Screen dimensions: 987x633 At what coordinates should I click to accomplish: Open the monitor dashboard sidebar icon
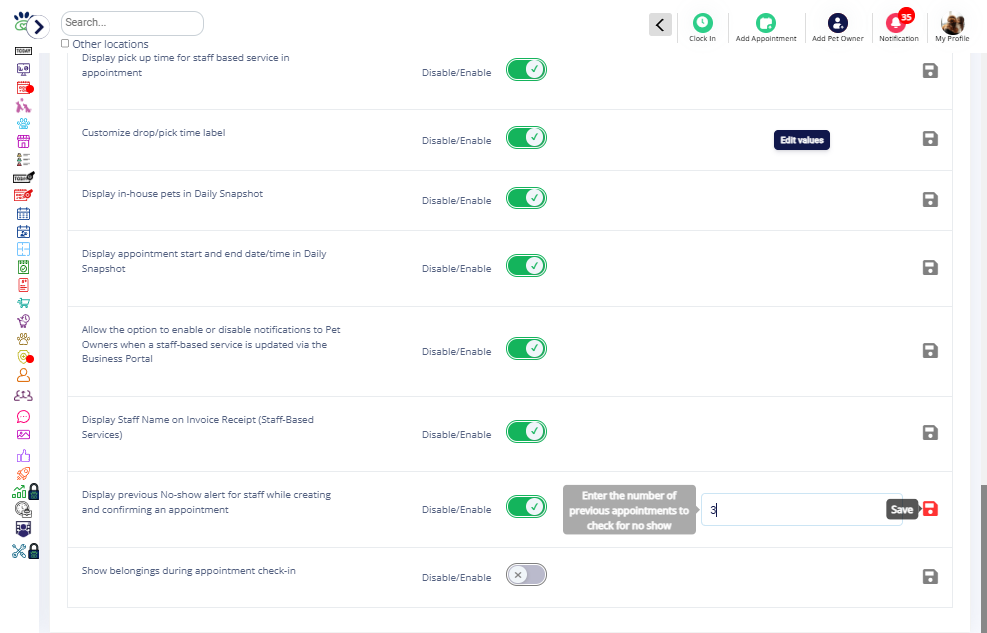[x=23, y=69]
